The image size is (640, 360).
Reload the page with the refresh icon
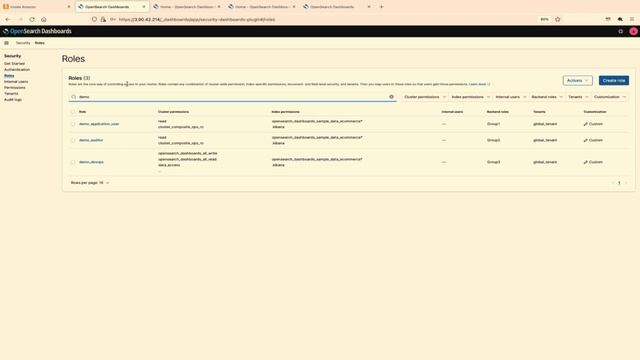click(32, 19)
